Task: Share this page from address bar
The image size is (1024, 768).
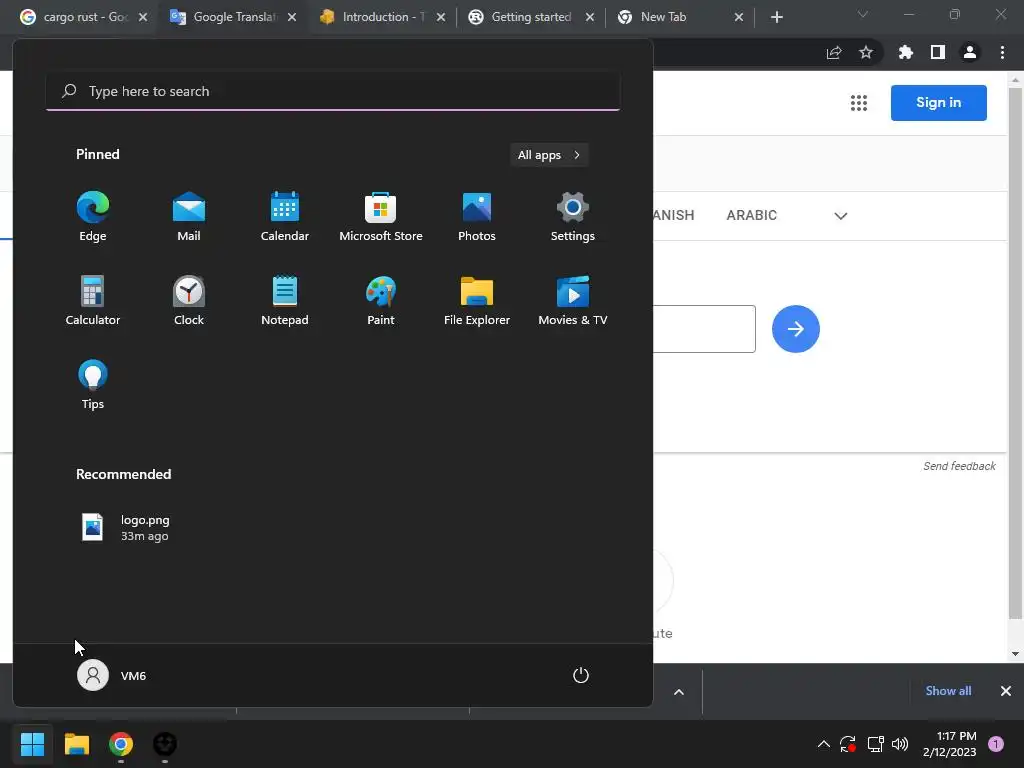Action: coord(834,53)
